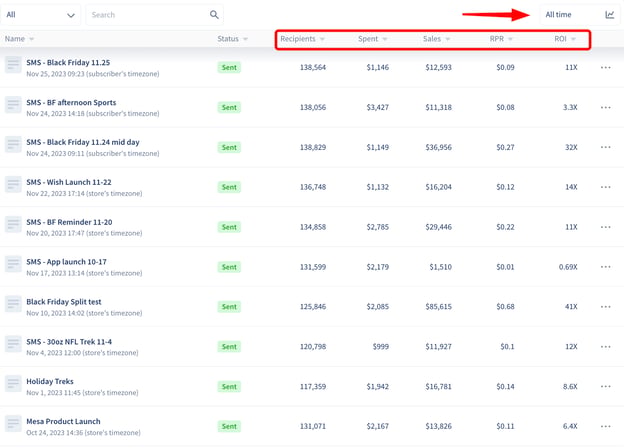Open the chart view icon beside All time
The width and height of the screenshot is (624, 448).
(610, 15)
